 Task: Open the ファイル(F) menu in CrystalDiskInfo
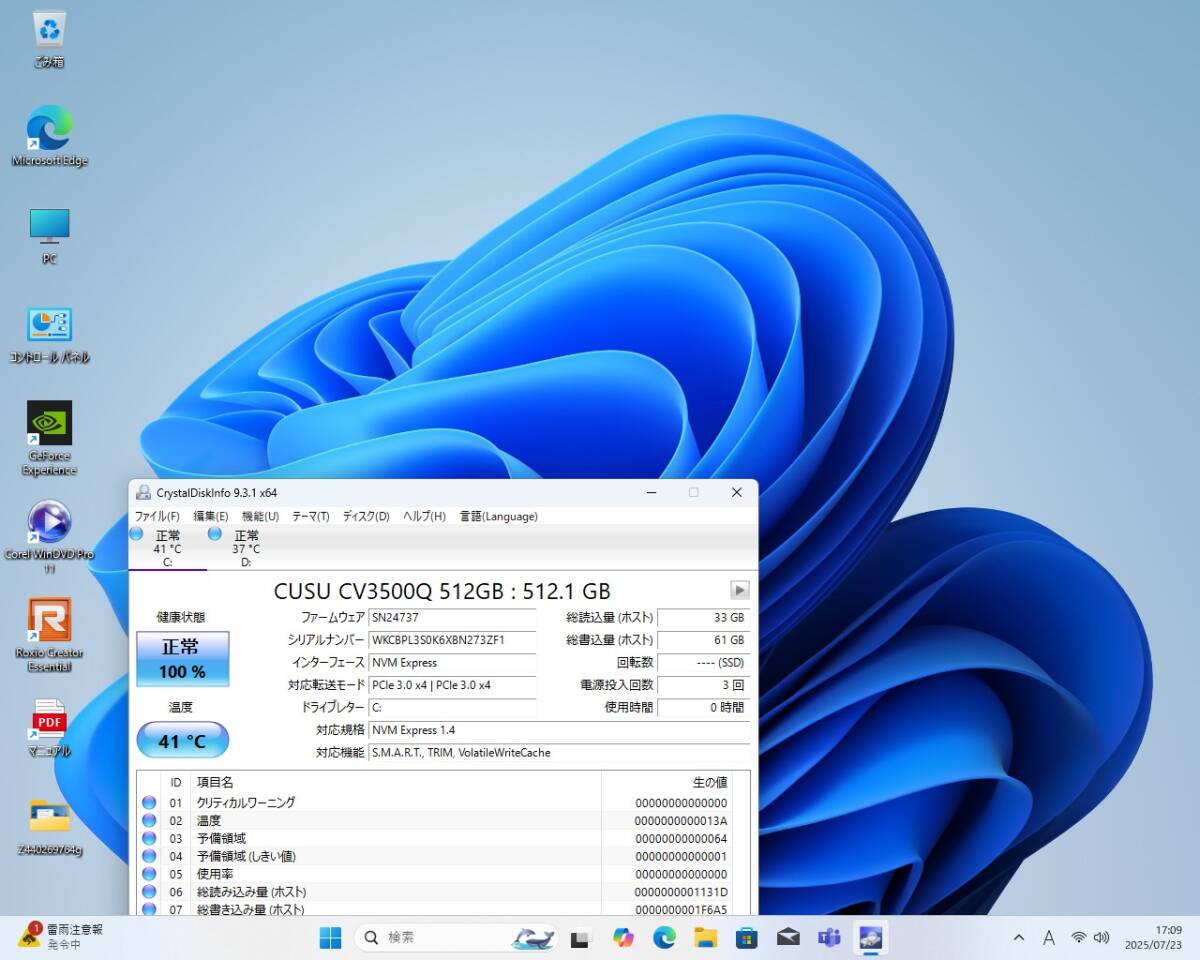[157, 516]
